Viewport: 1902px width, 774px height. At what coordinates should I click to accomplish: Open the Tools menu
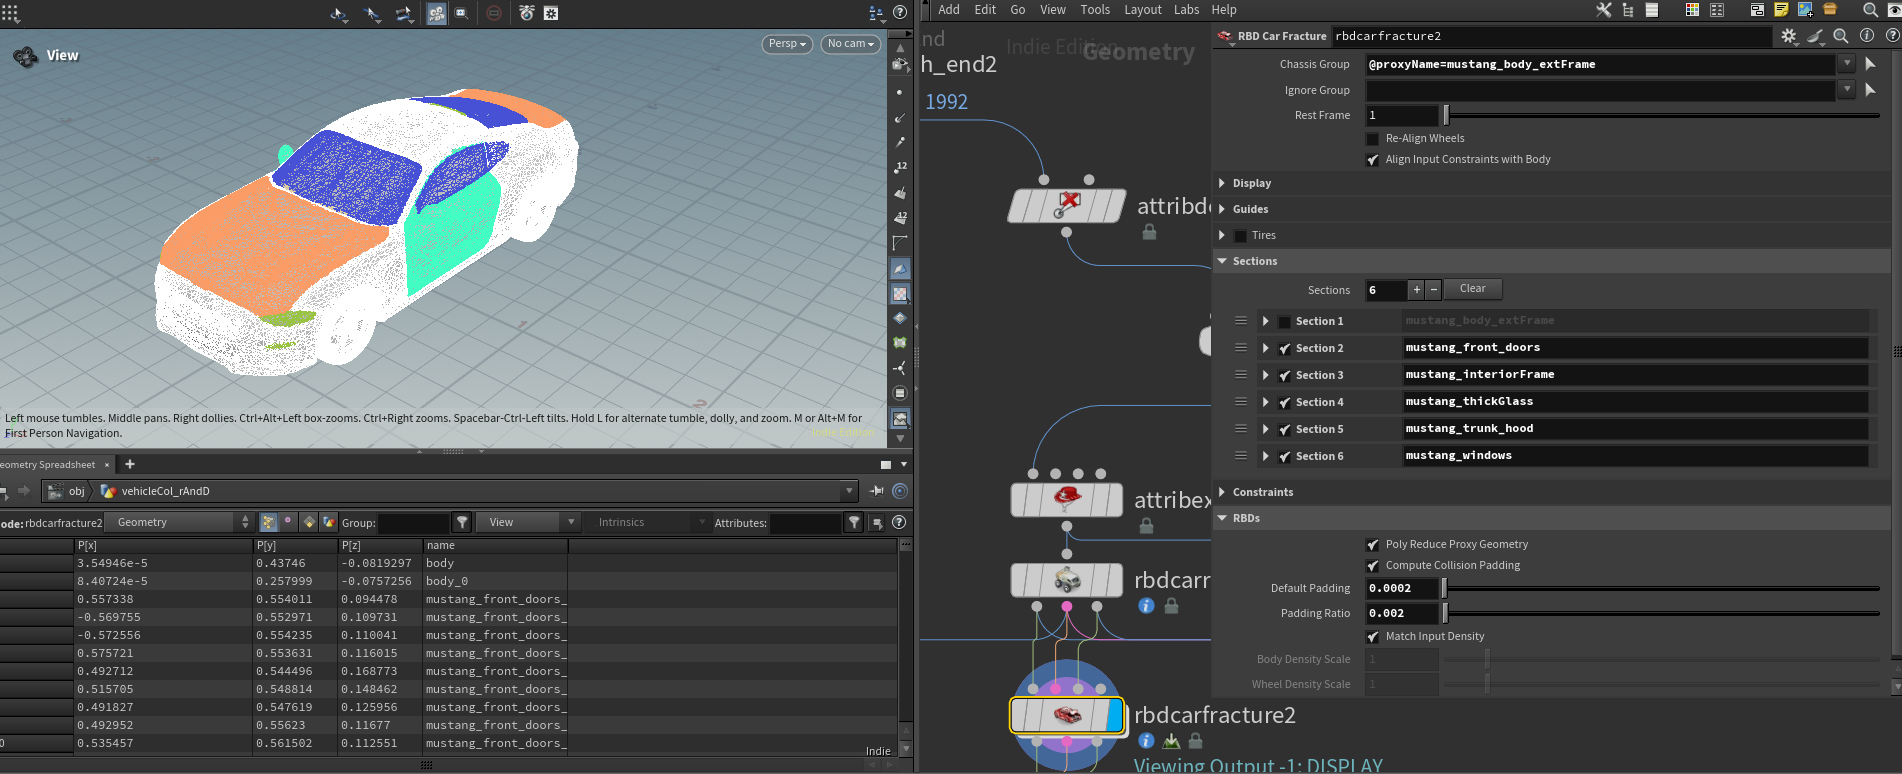pos(1095,10)
